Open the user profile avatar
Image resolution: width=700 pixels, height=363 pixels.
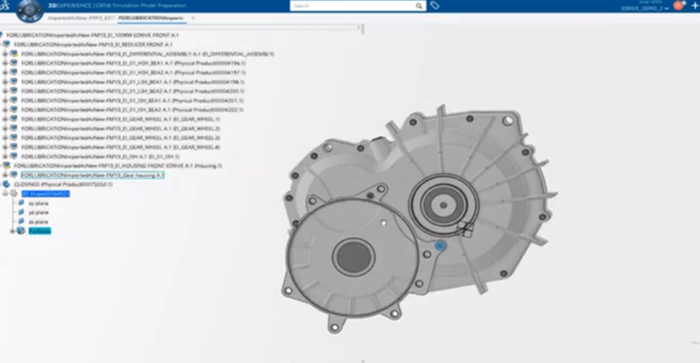pyautogui.click(x=679, y=5)
